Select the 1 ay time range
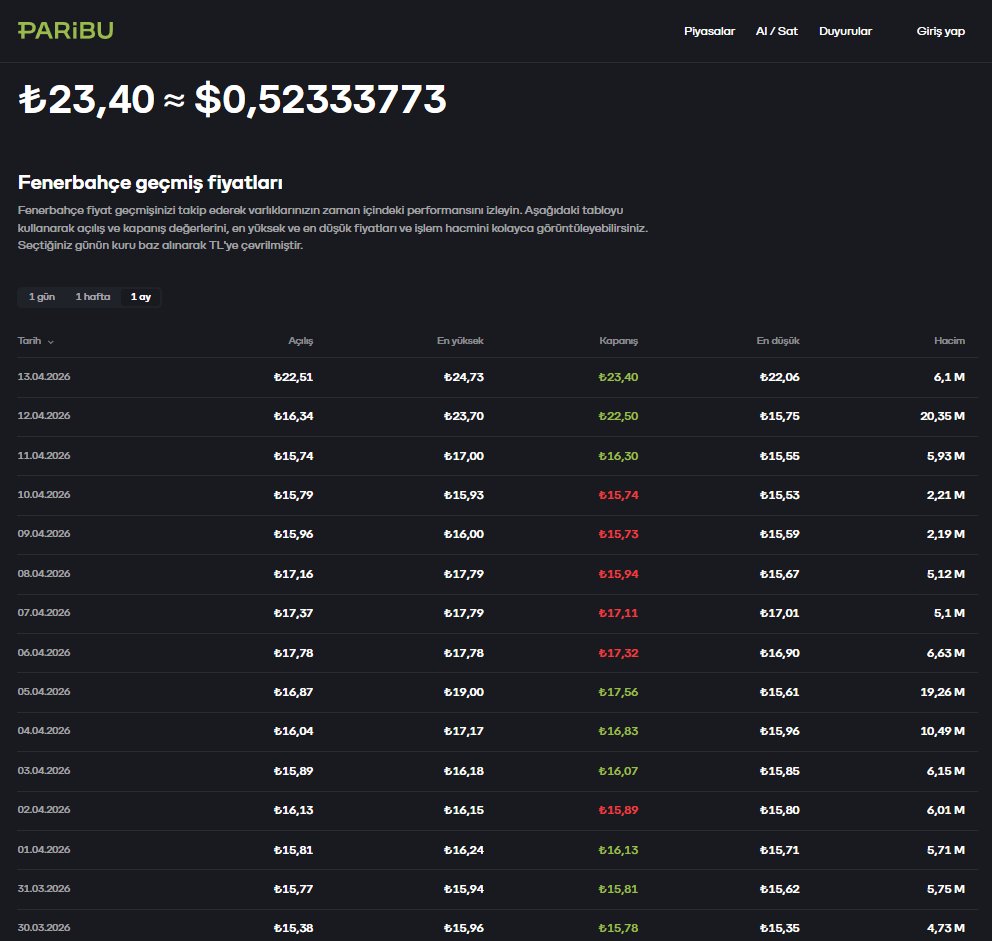992x941 pixels. click(x=140, y=297)
